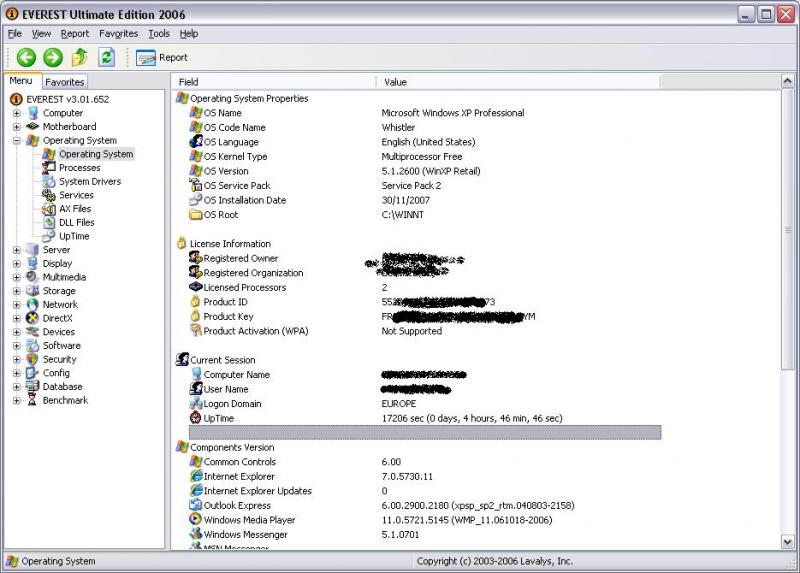Expand the Server tree node
This screenshot has height=573, width=800.
point(17,250)
